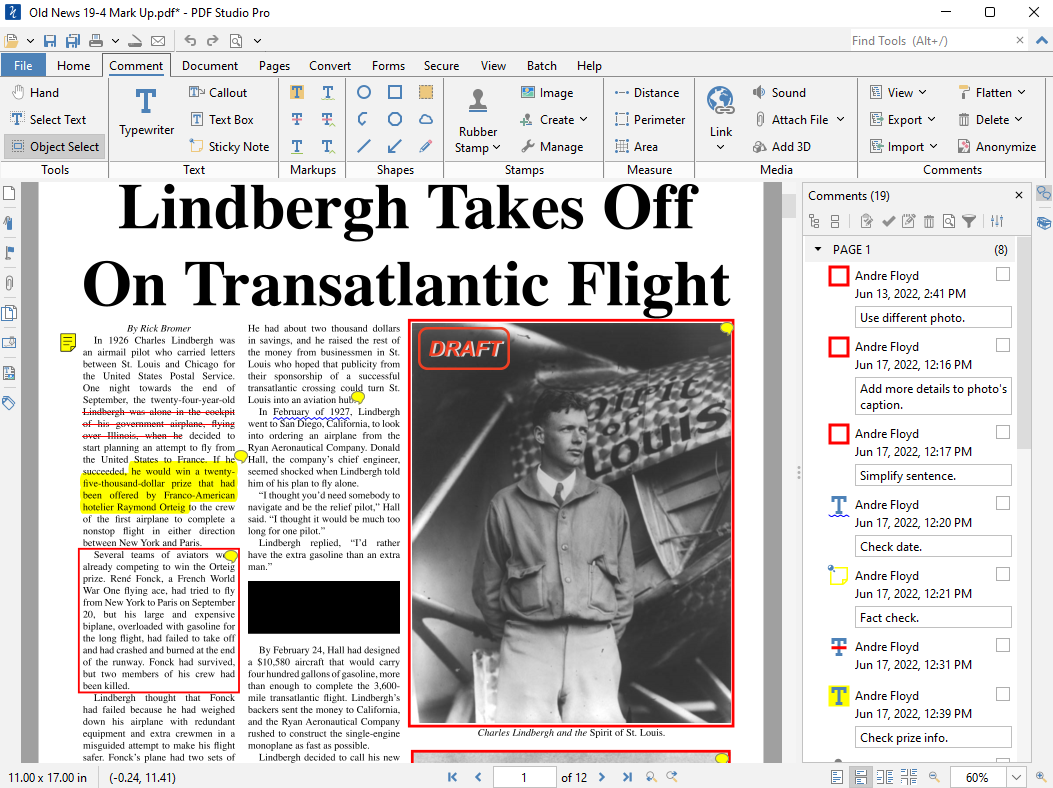
Task: Mark the 'Fact check' comment checkbox
Action: (x=1003, y=574)
